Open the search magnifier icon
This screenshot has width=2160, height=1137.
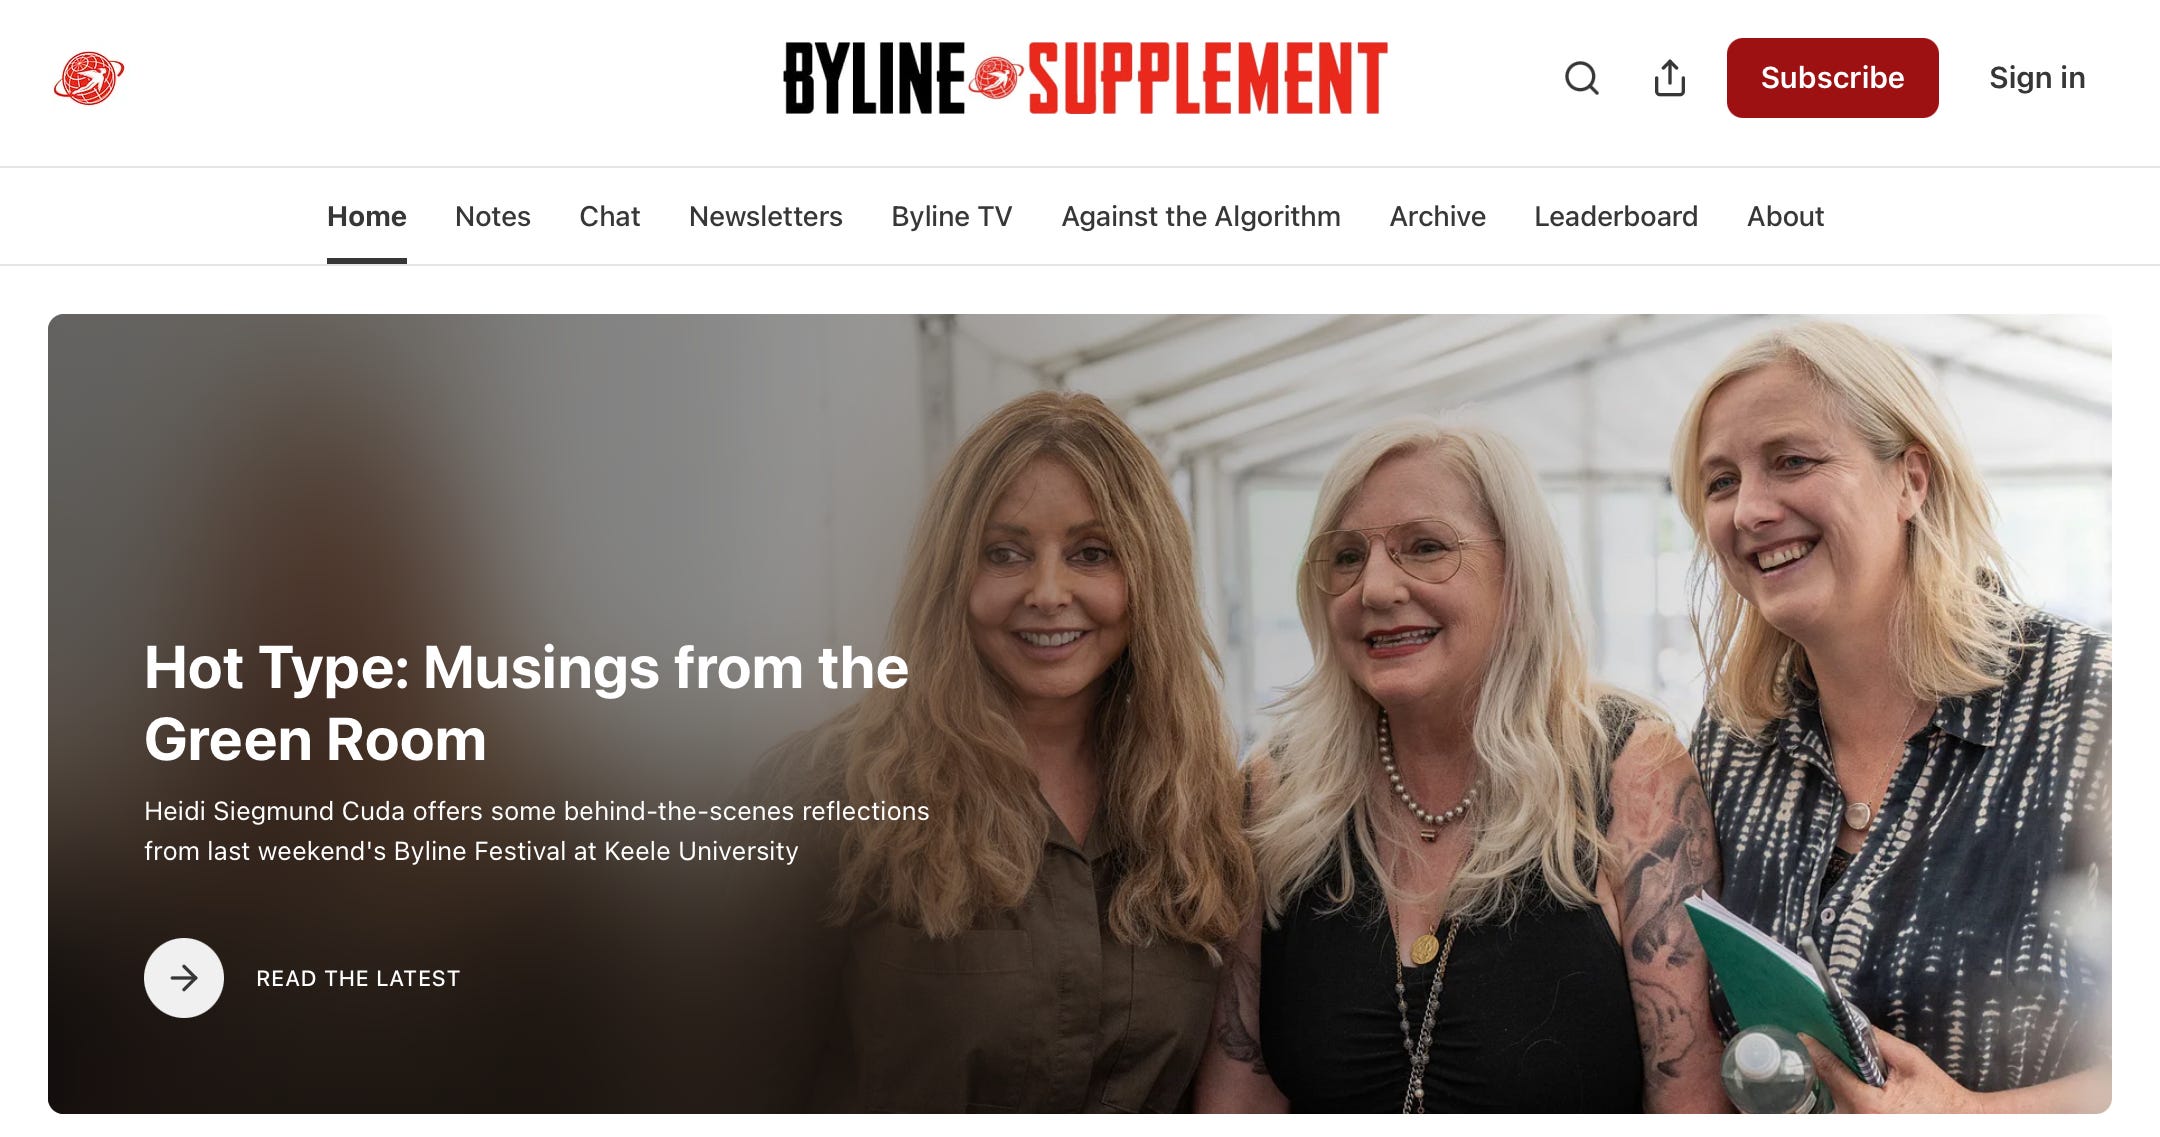(1581, 78)
